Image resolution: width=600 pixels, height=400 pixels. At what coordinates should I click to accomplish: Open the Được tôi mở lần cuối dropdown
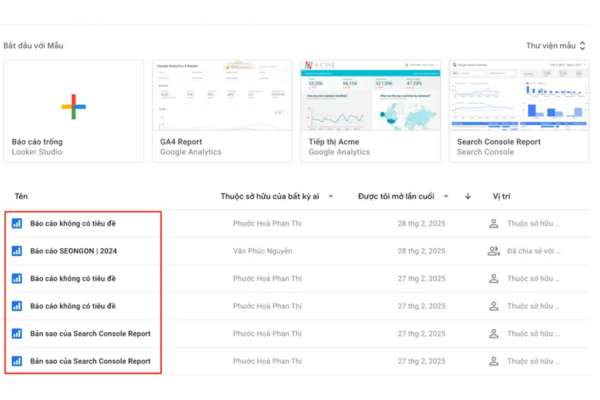point(403,196)
